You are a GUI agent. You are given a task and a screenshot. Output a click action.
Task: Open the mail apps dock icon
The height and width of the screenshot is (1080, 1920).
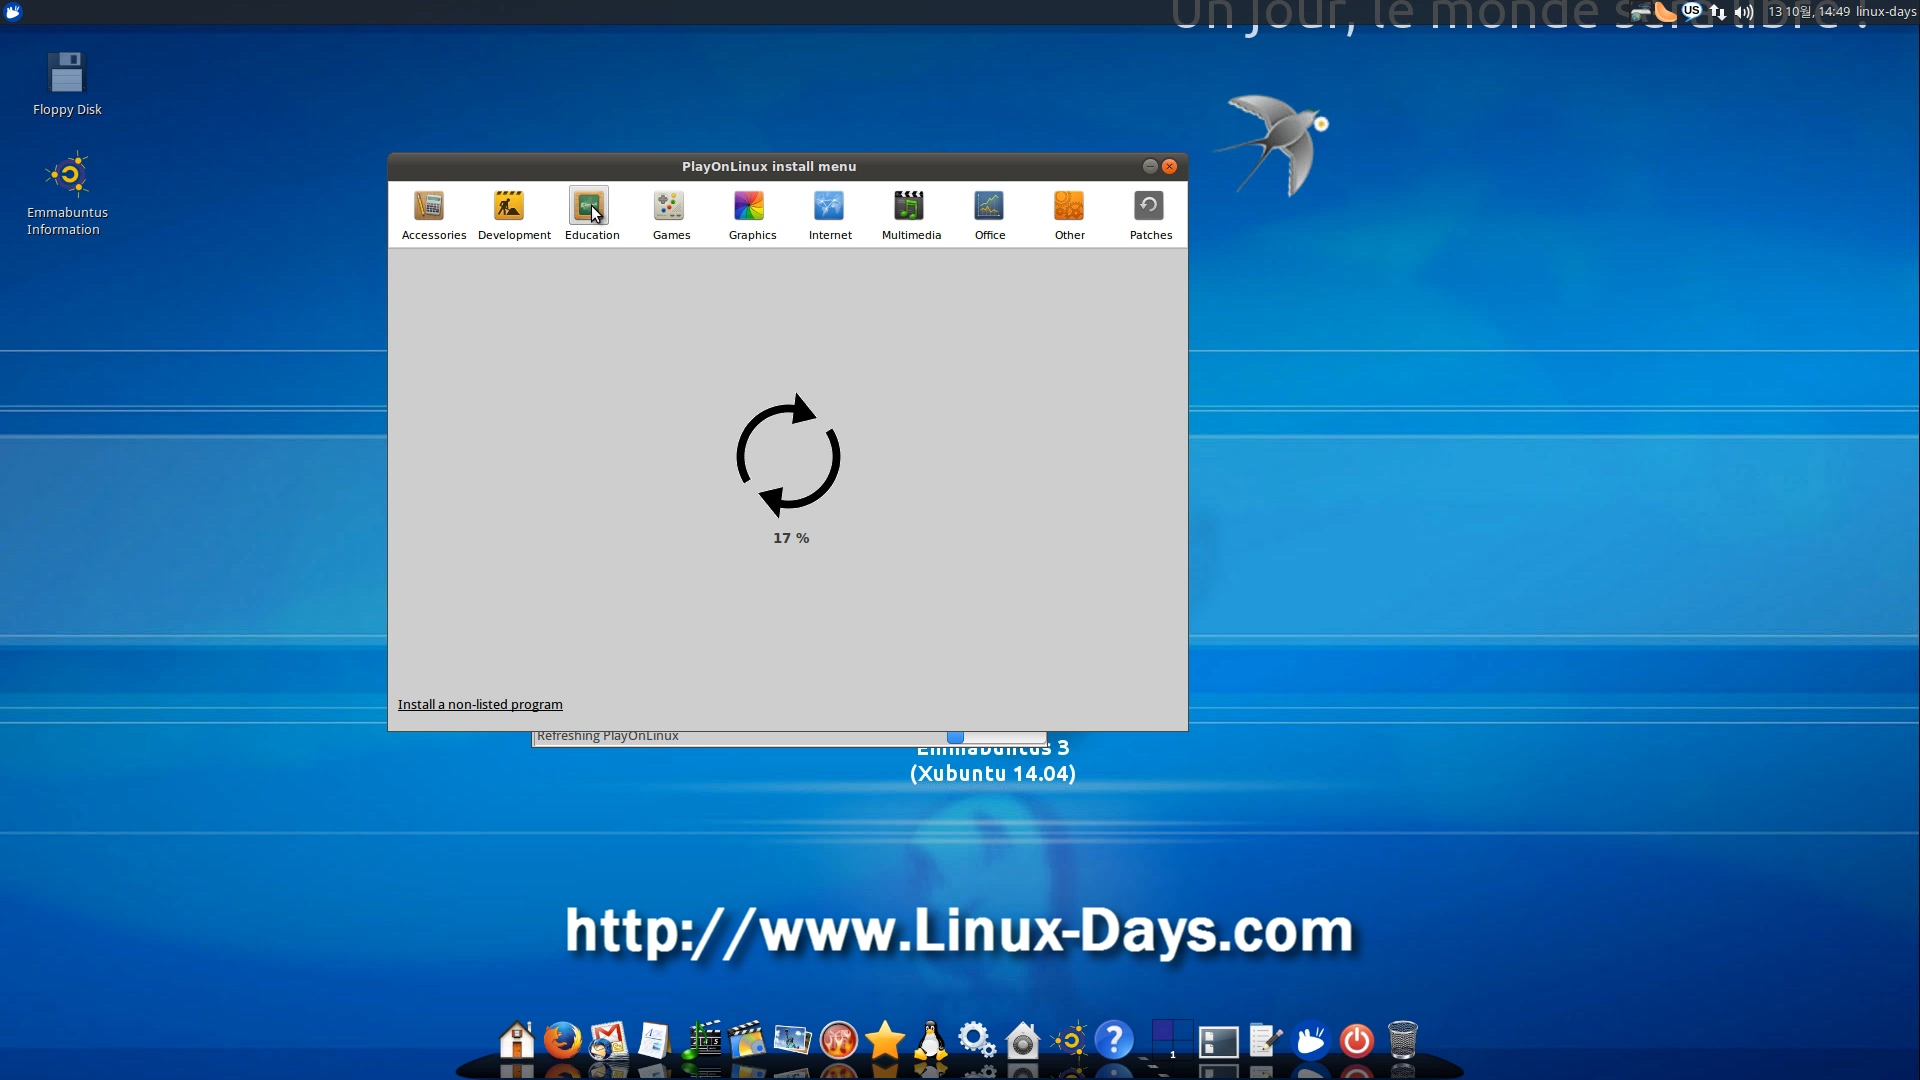[x=608, y=1040]
